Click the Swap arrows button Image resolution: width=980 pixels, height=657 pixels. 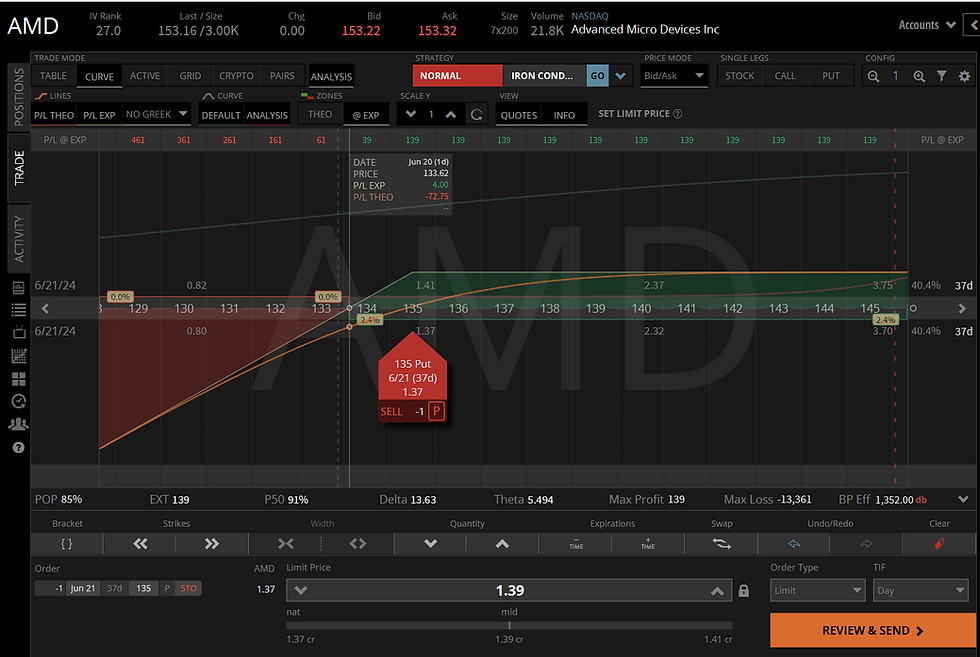[721, 544]
